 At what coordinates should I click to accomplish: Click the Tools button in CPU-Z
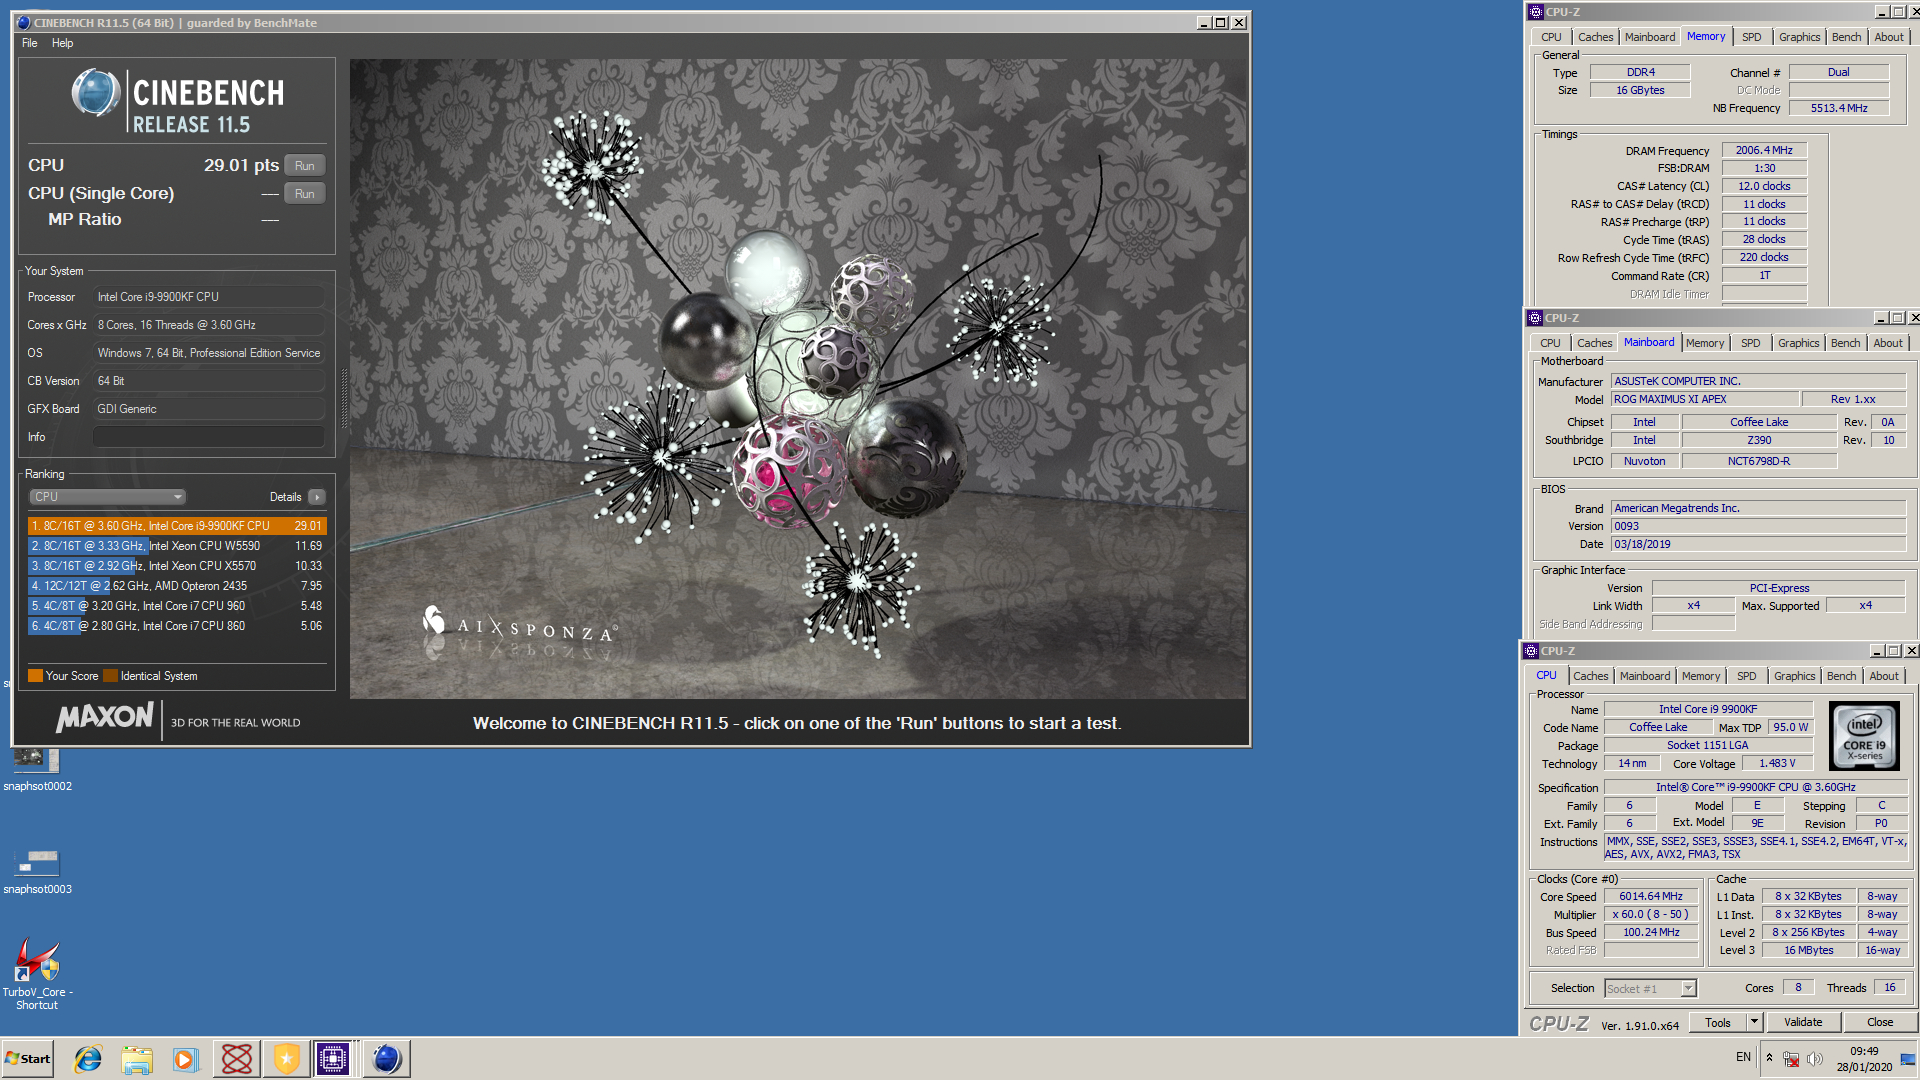[1718, 1022]
